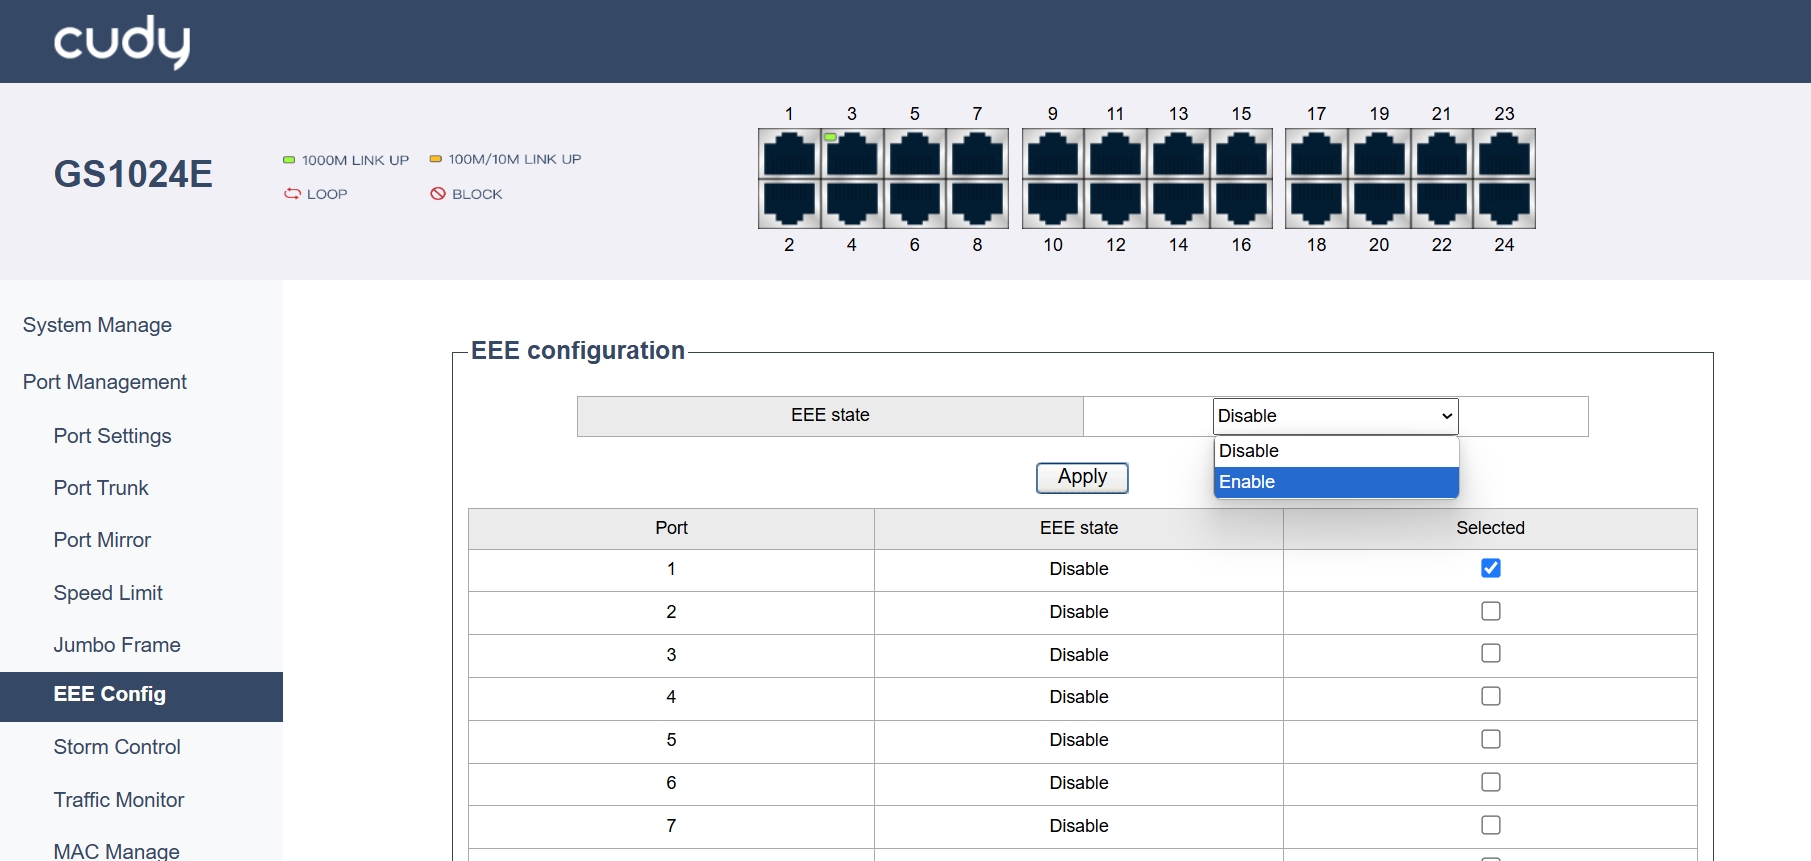Pick Disable option in EEE state list

[x=1335, y=451]
